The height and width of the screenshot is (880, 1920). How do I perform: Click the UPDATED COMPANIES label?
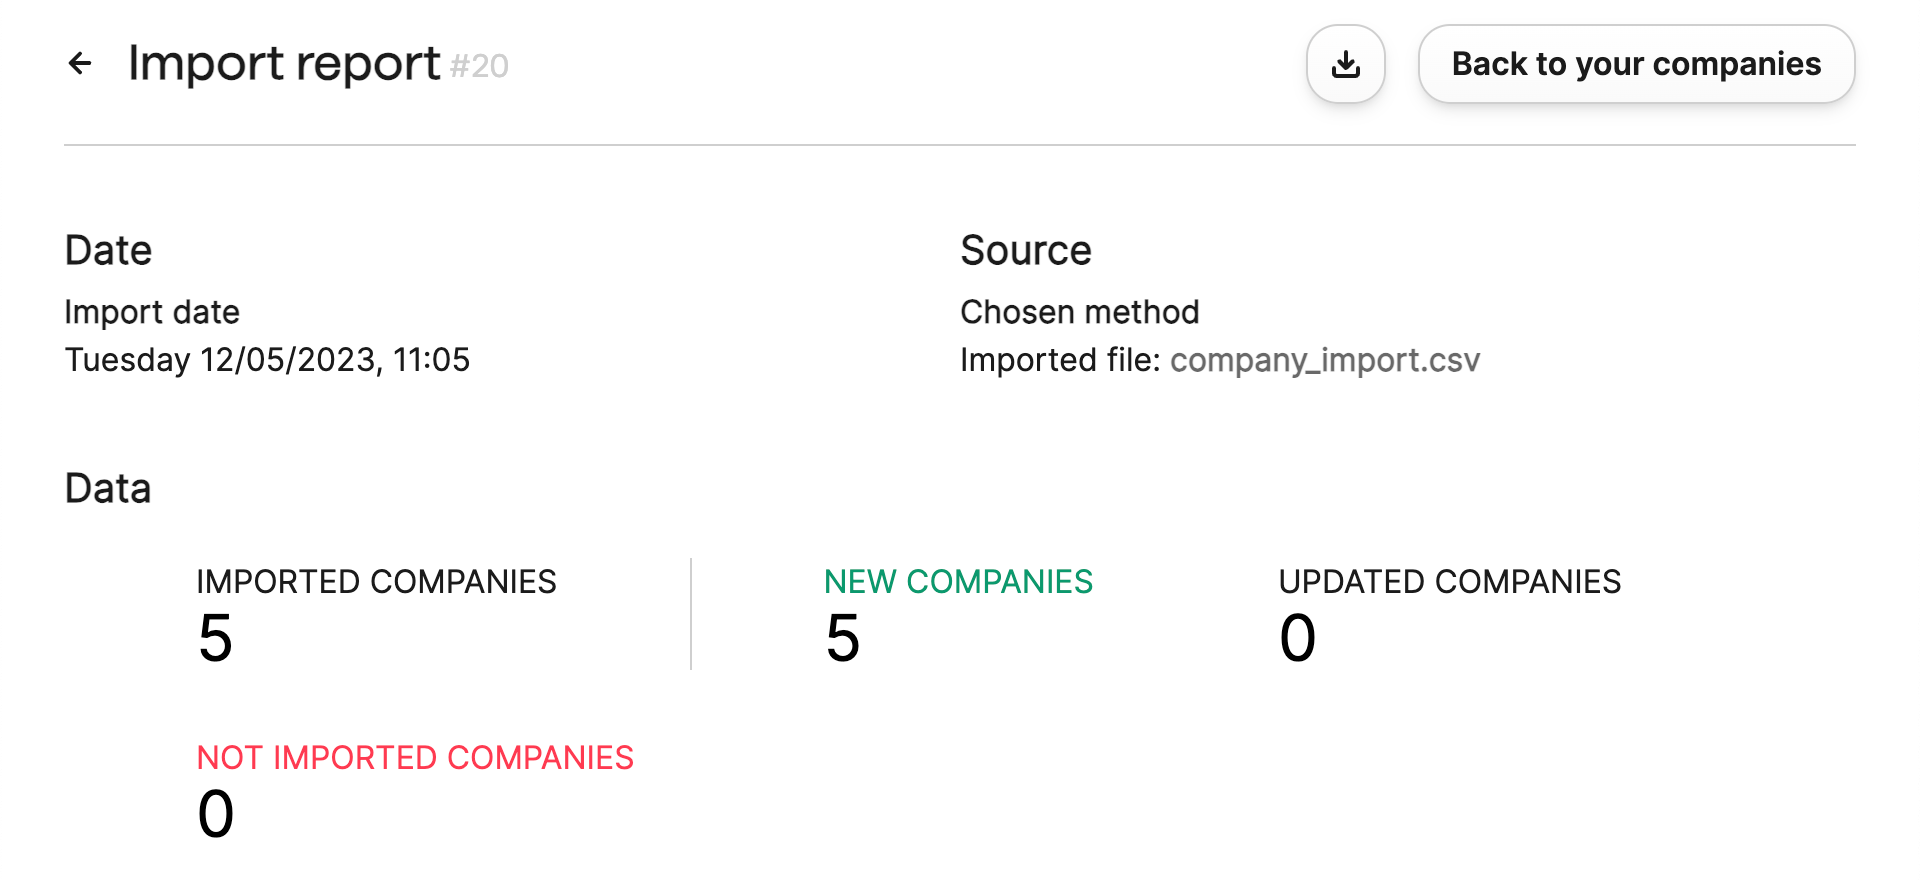click(x=1449, y=581)
